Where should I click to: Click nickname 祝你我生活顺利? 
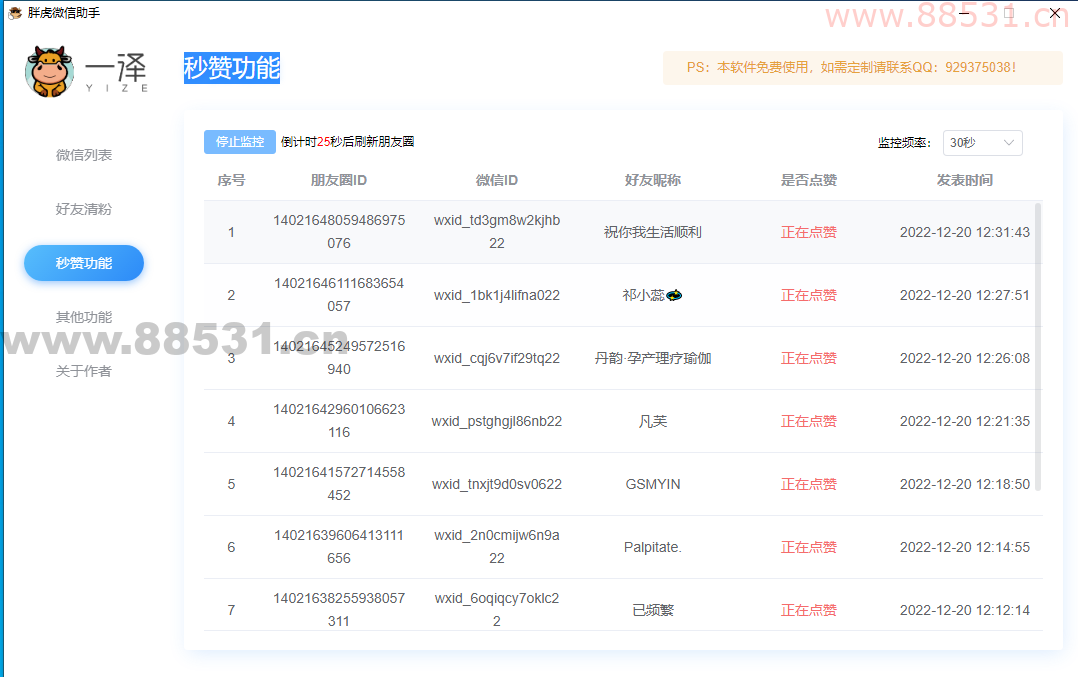(652, 232)
